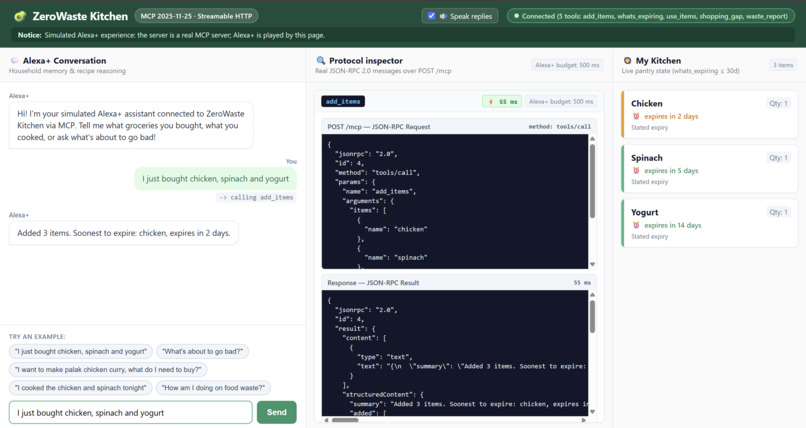Click the "Household memory & recipe reasoning" subtitle
Screen dimensions: 806x428
click(67, 71)
